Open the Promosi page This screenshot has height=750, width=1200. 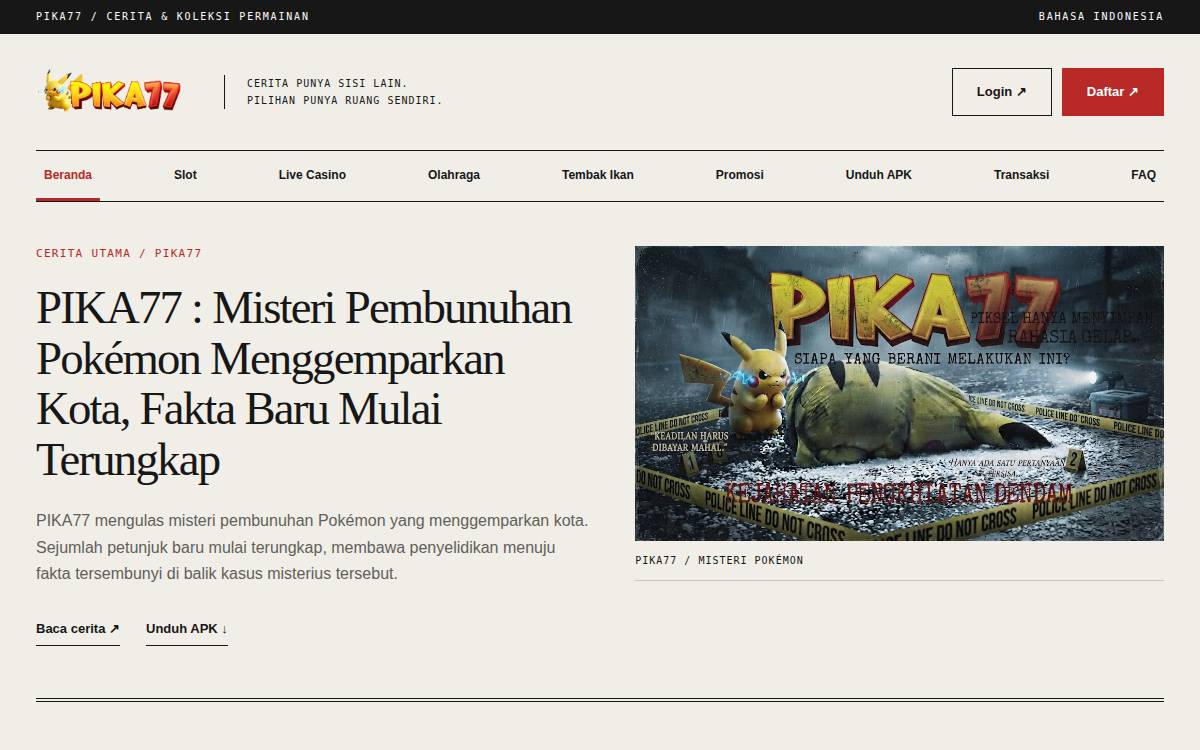click(x=740, y=175)
